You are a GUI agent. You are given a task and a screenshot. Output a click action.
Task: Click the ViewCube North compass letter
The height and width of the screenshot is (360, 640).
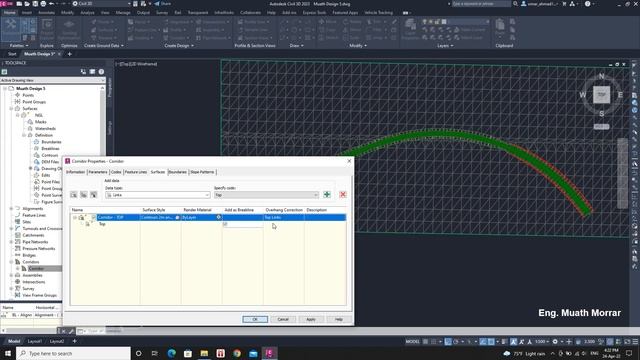tap(602, 76)
